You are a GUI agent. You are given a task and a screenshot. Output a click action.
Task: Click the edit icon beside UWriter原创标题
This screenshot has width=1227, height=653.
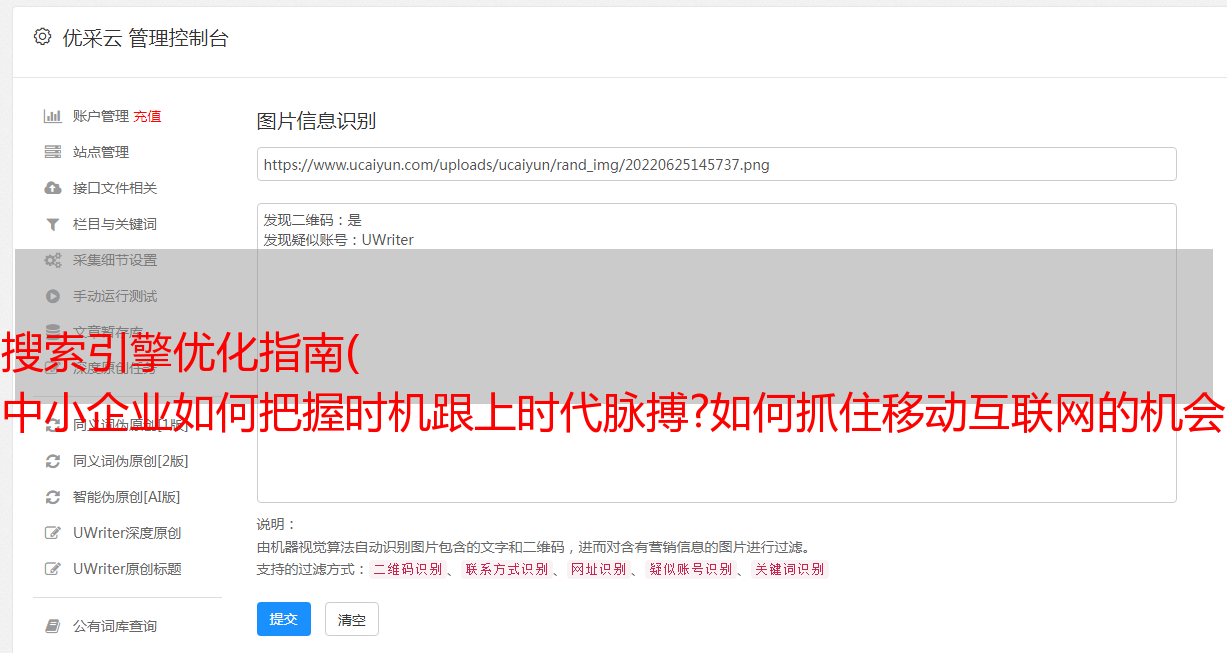(x=53, y=569)
